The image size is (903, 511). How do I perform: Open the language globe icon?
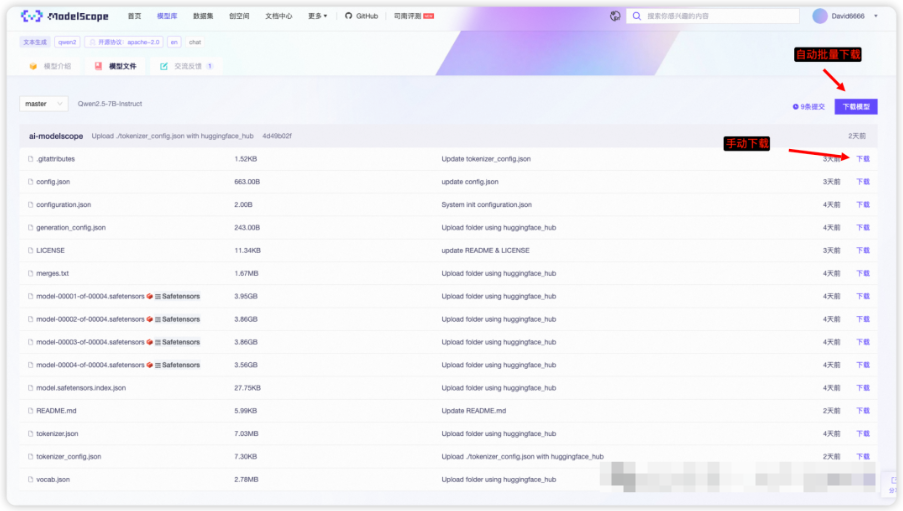tap(615, 16)
